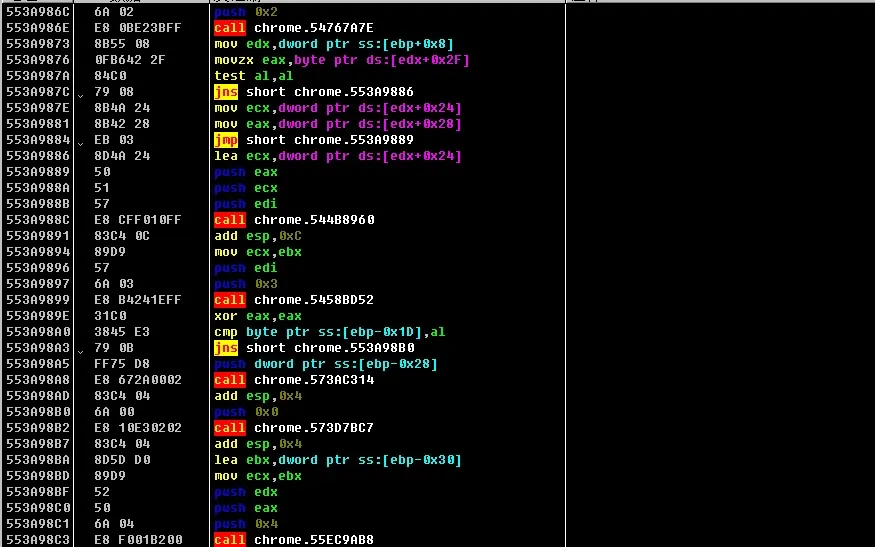The width and height of the screenshot is (875, 547).
Task: Select the movzx eax,byte ptr instruction
Action: click(342, 60)
